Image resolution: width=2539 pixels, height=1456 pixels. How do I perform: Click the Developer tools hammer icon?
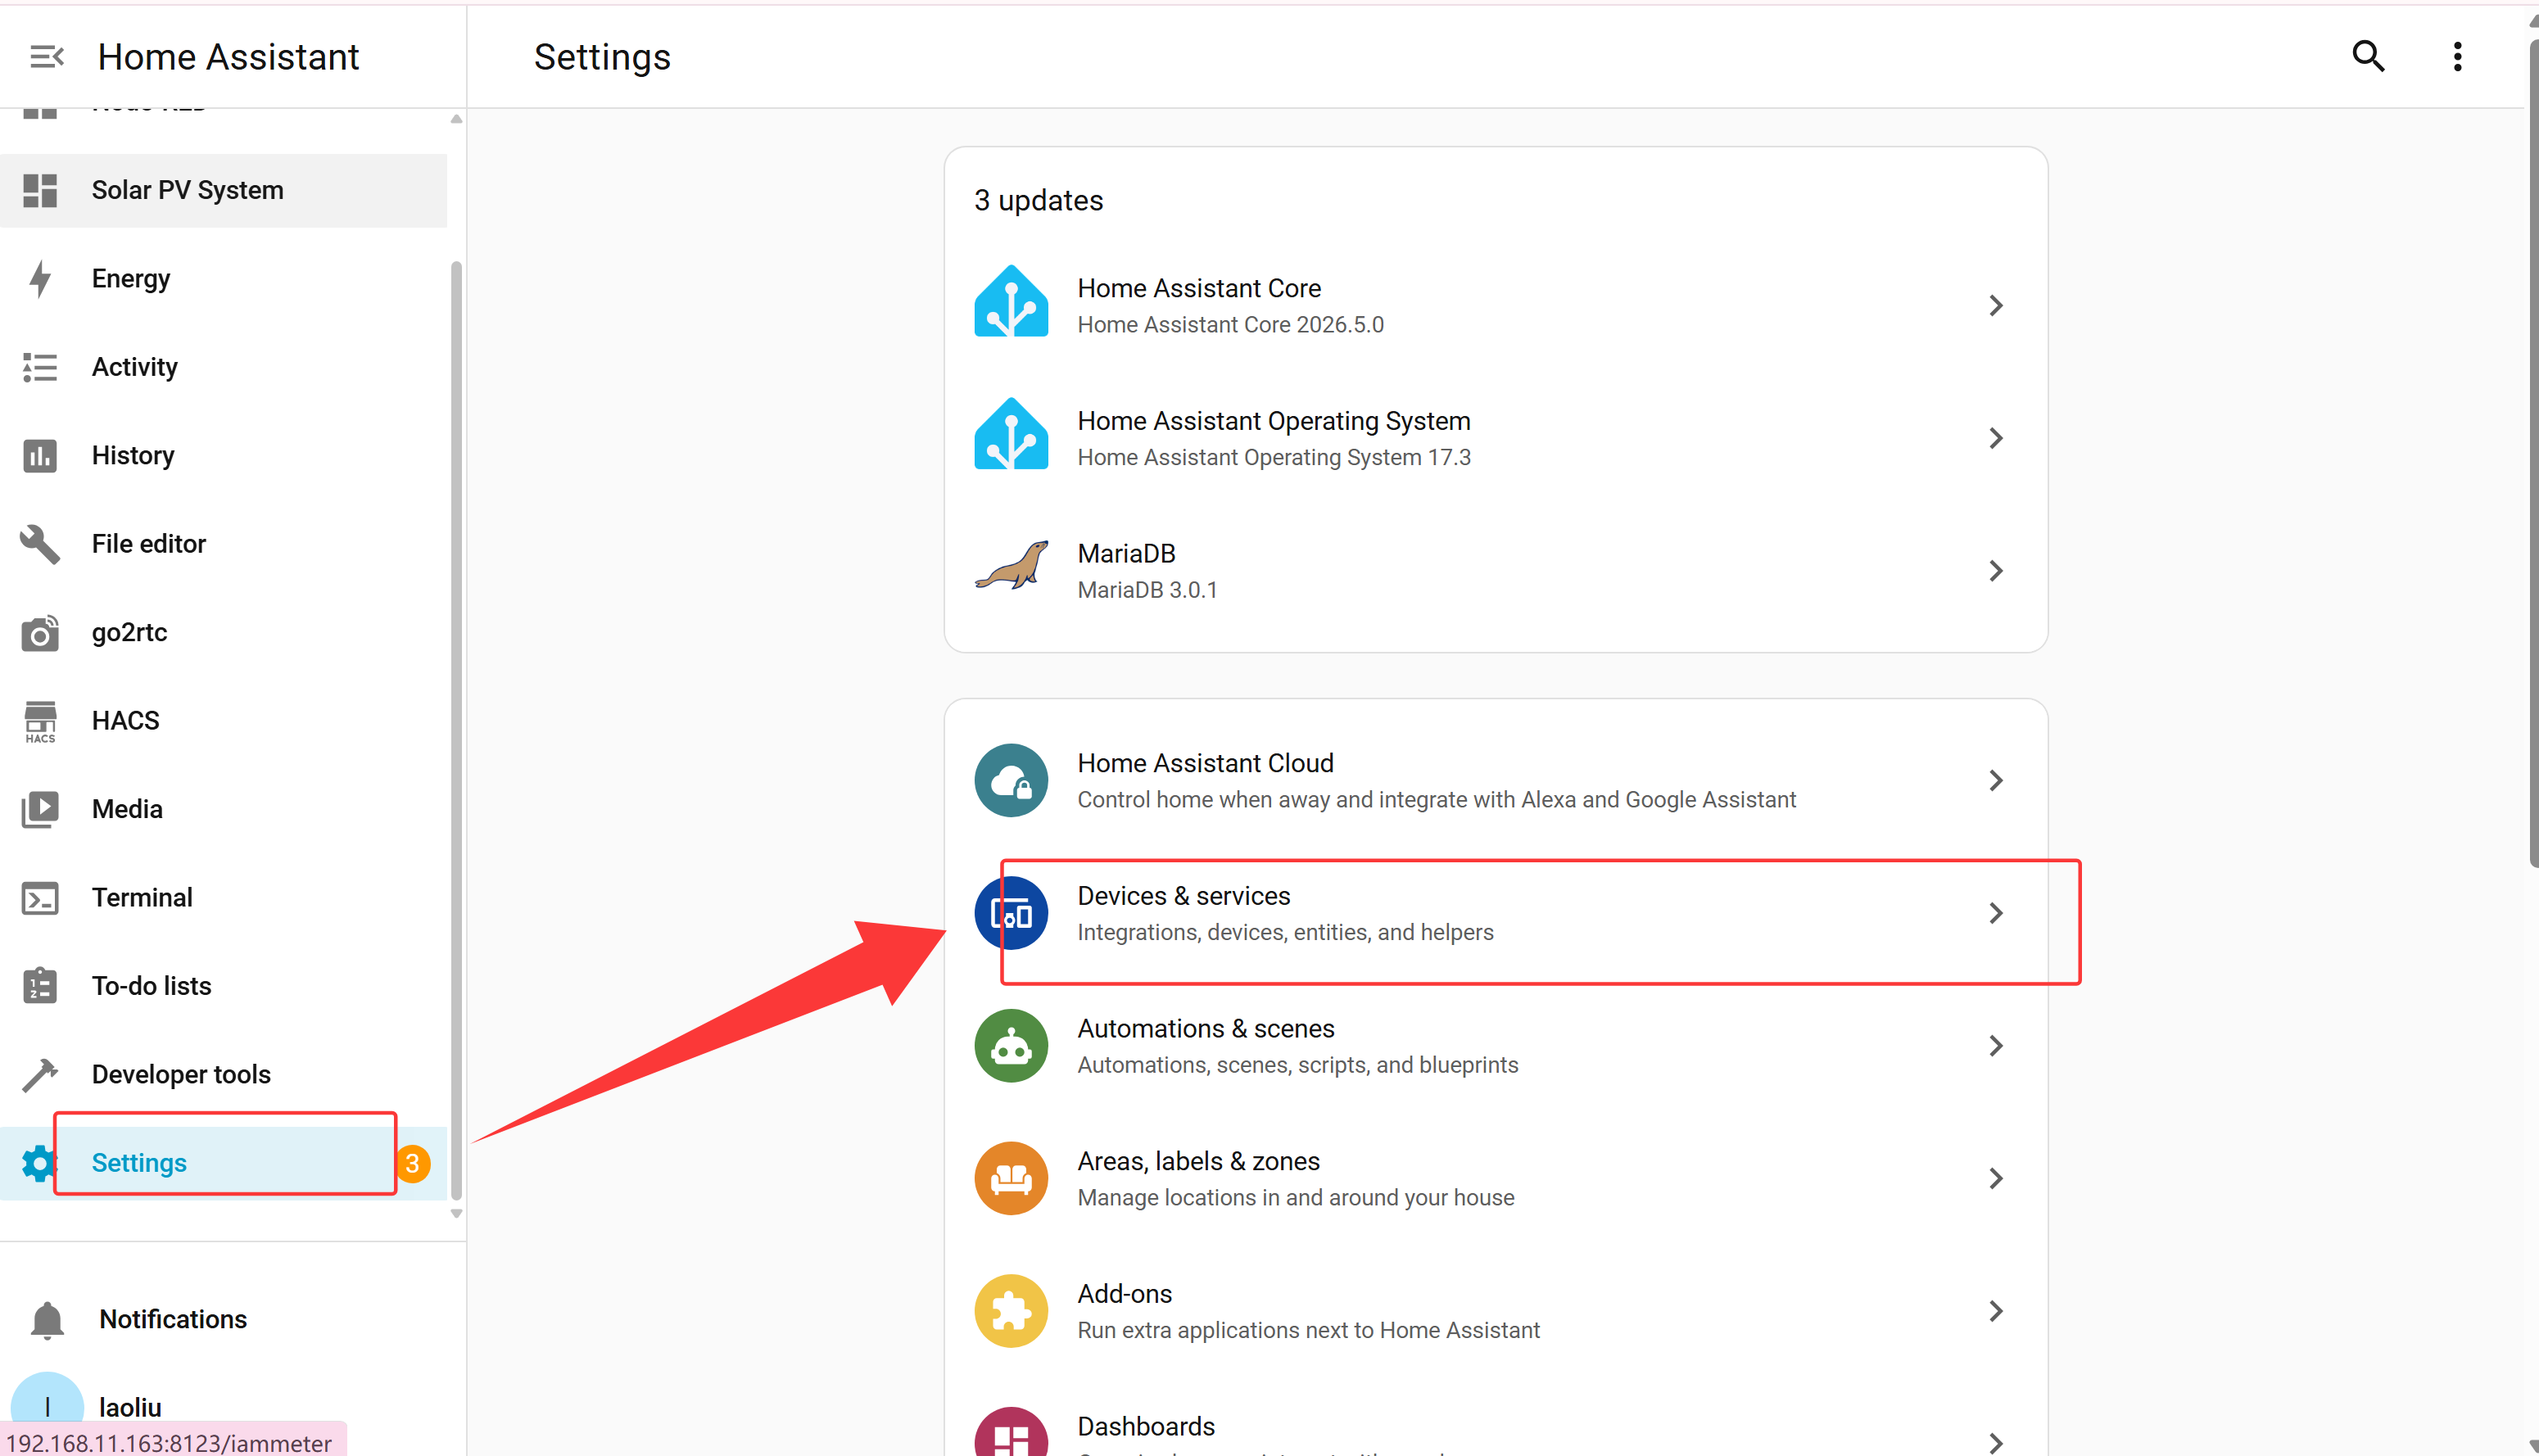pos(40,1075)
